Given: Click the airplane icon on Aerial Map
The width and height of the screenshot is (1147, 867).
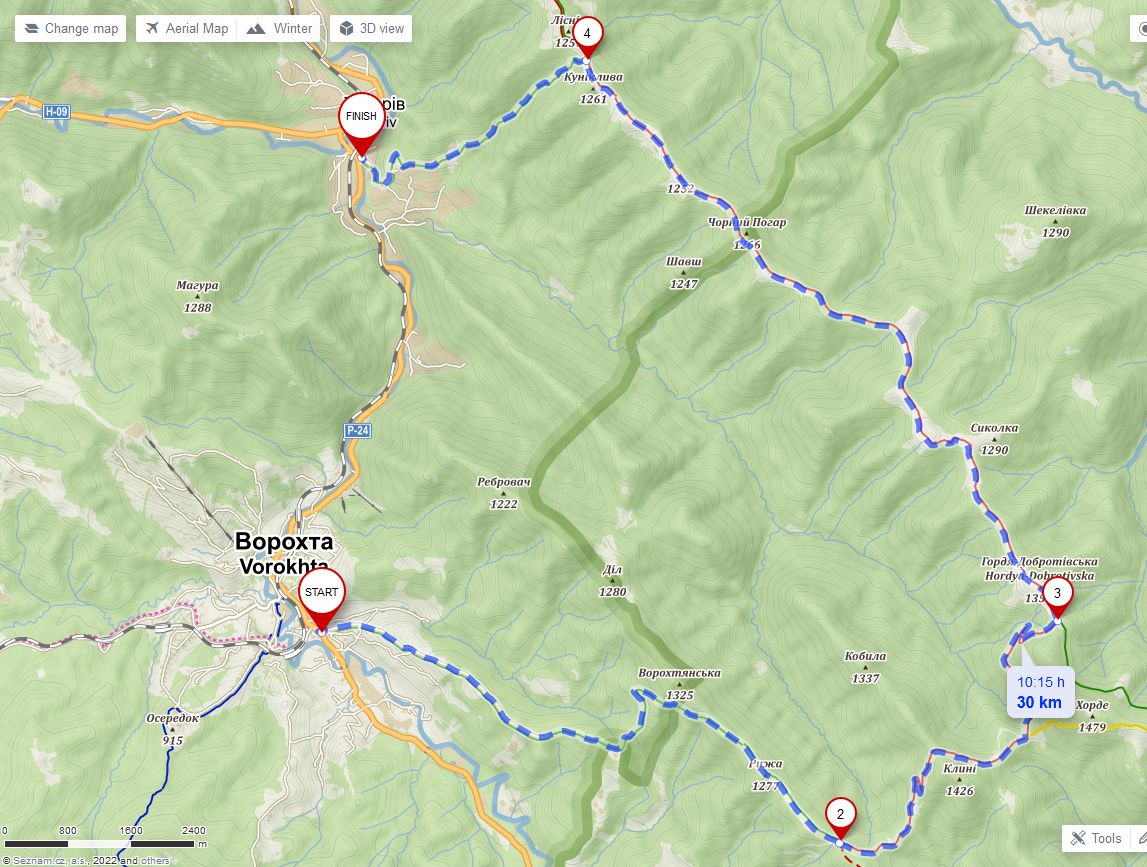Looking at the screenshot, I should tap(152, 29).
